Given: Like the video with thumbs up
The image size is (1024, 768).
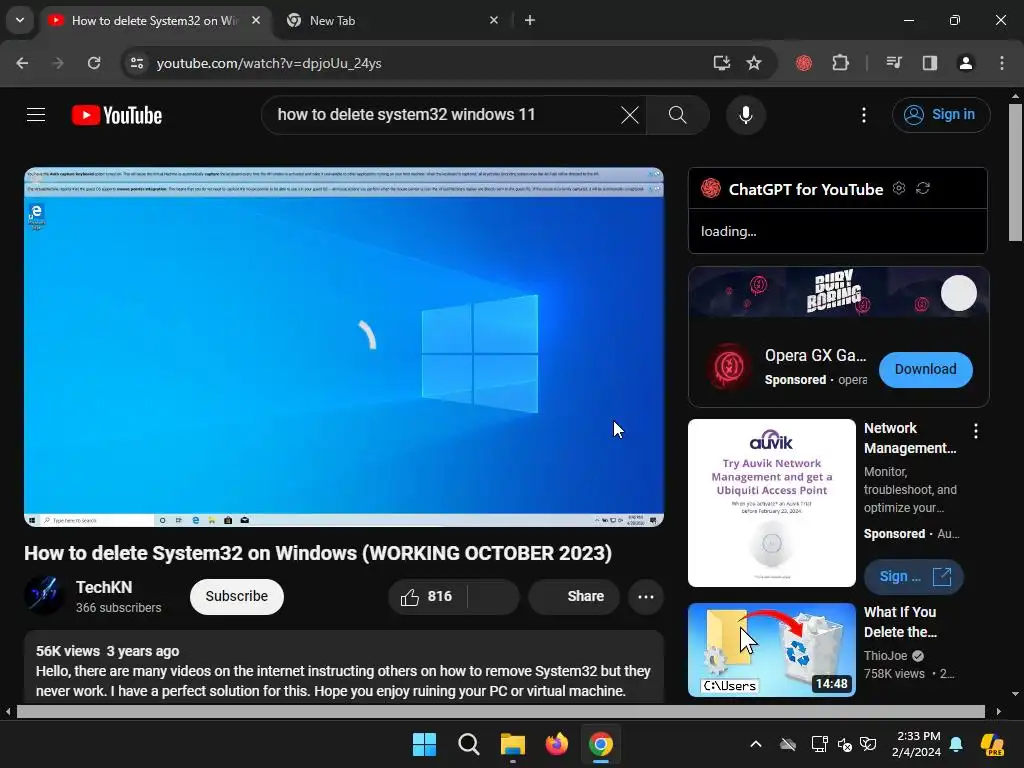Looking at the screenshot, I should (x=428, y=596).
